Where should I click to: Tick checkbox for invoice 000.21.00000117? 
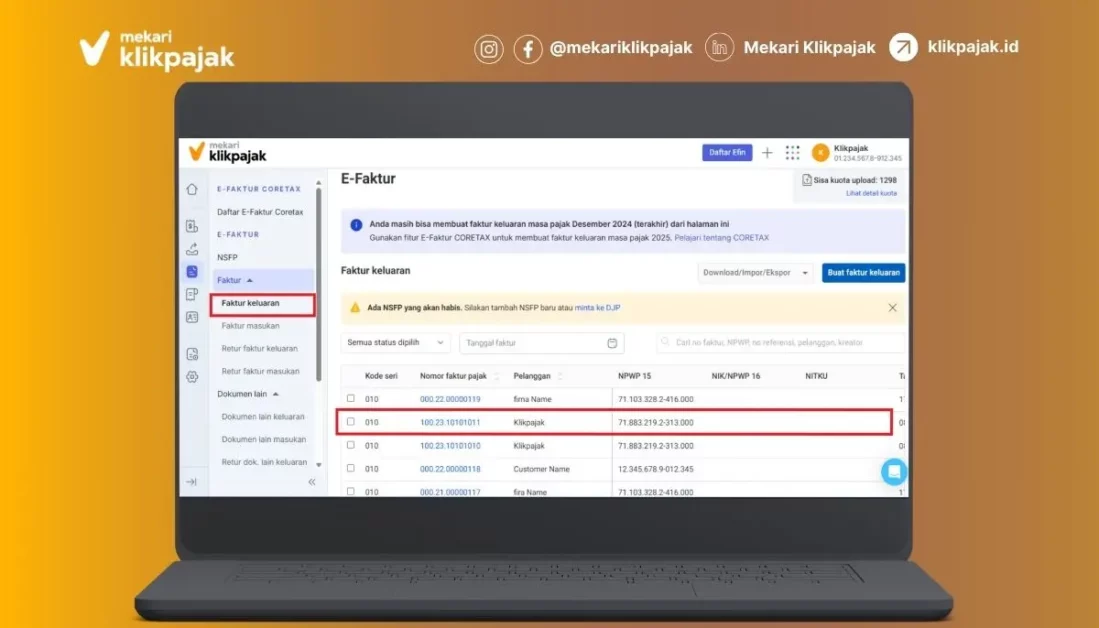[x=350, y=491]
